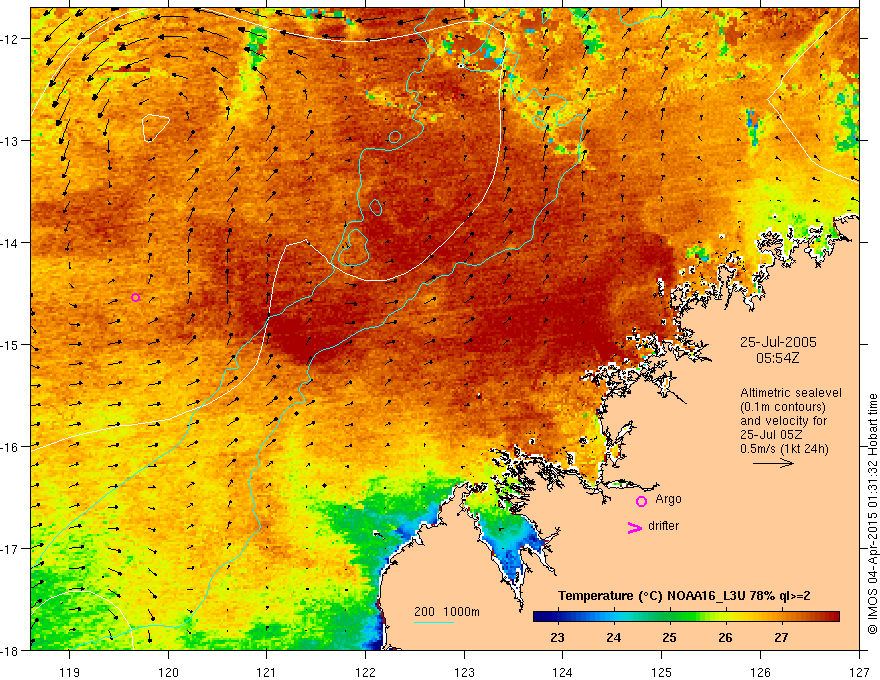880x680 pixels.
Task: Click the latitude axis label '-14'
Action: tap(10, 243)
